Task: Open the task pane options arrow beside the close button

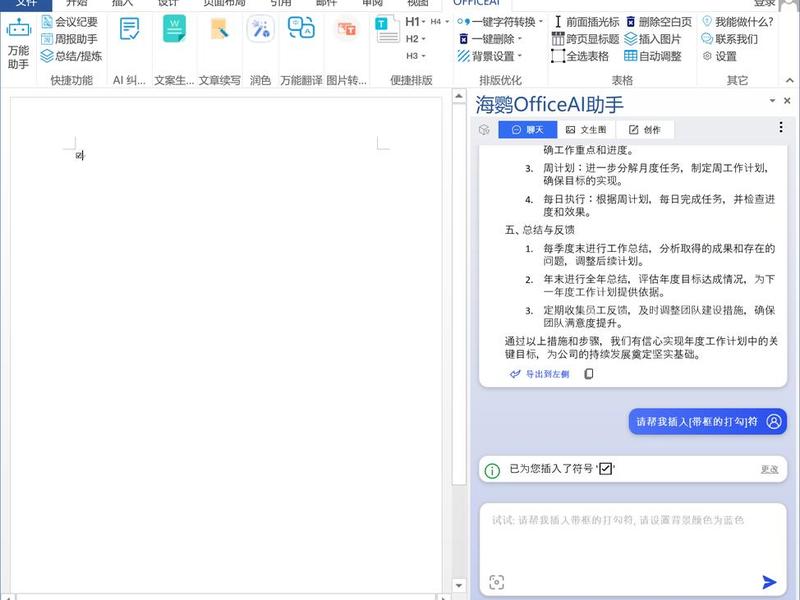Action: coord(772,101)
